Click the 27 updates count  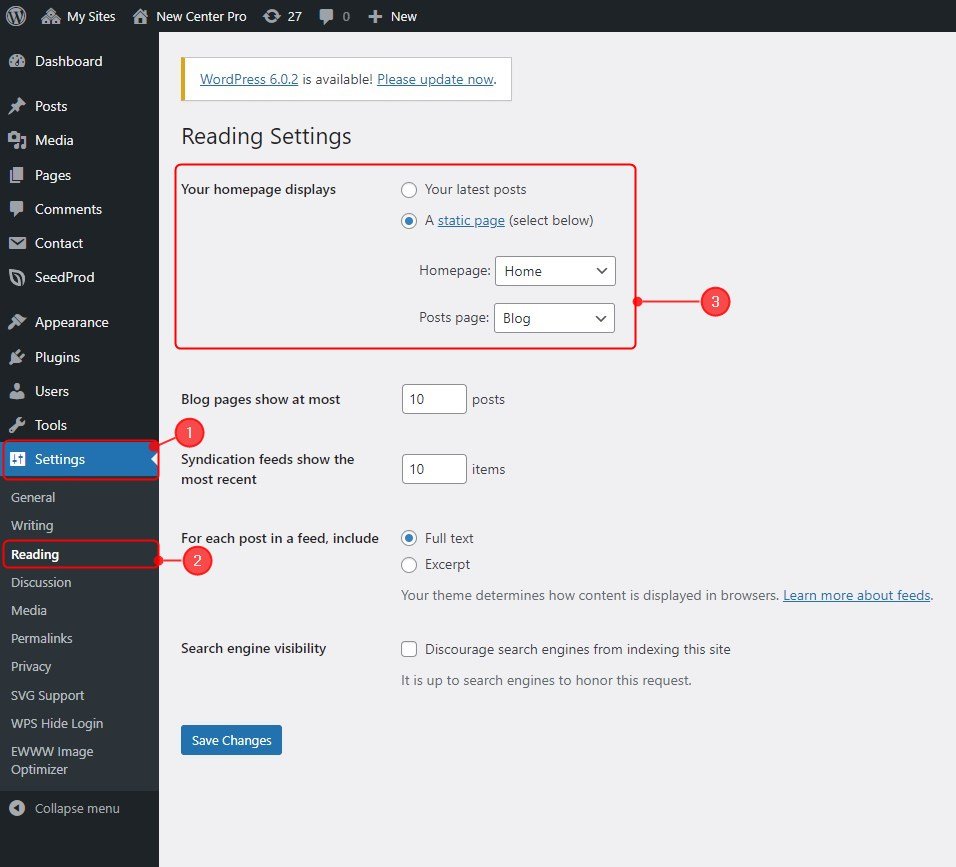[294, 16]
